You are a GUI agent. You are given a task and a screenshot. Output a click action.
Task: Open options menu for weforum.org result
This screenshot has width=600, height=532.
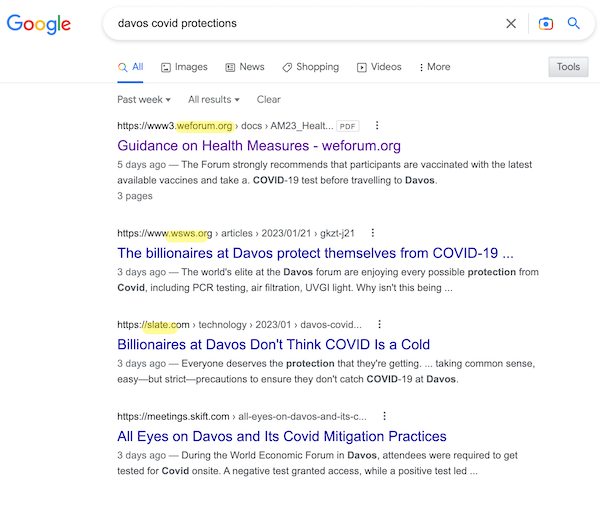click(377, 126)
